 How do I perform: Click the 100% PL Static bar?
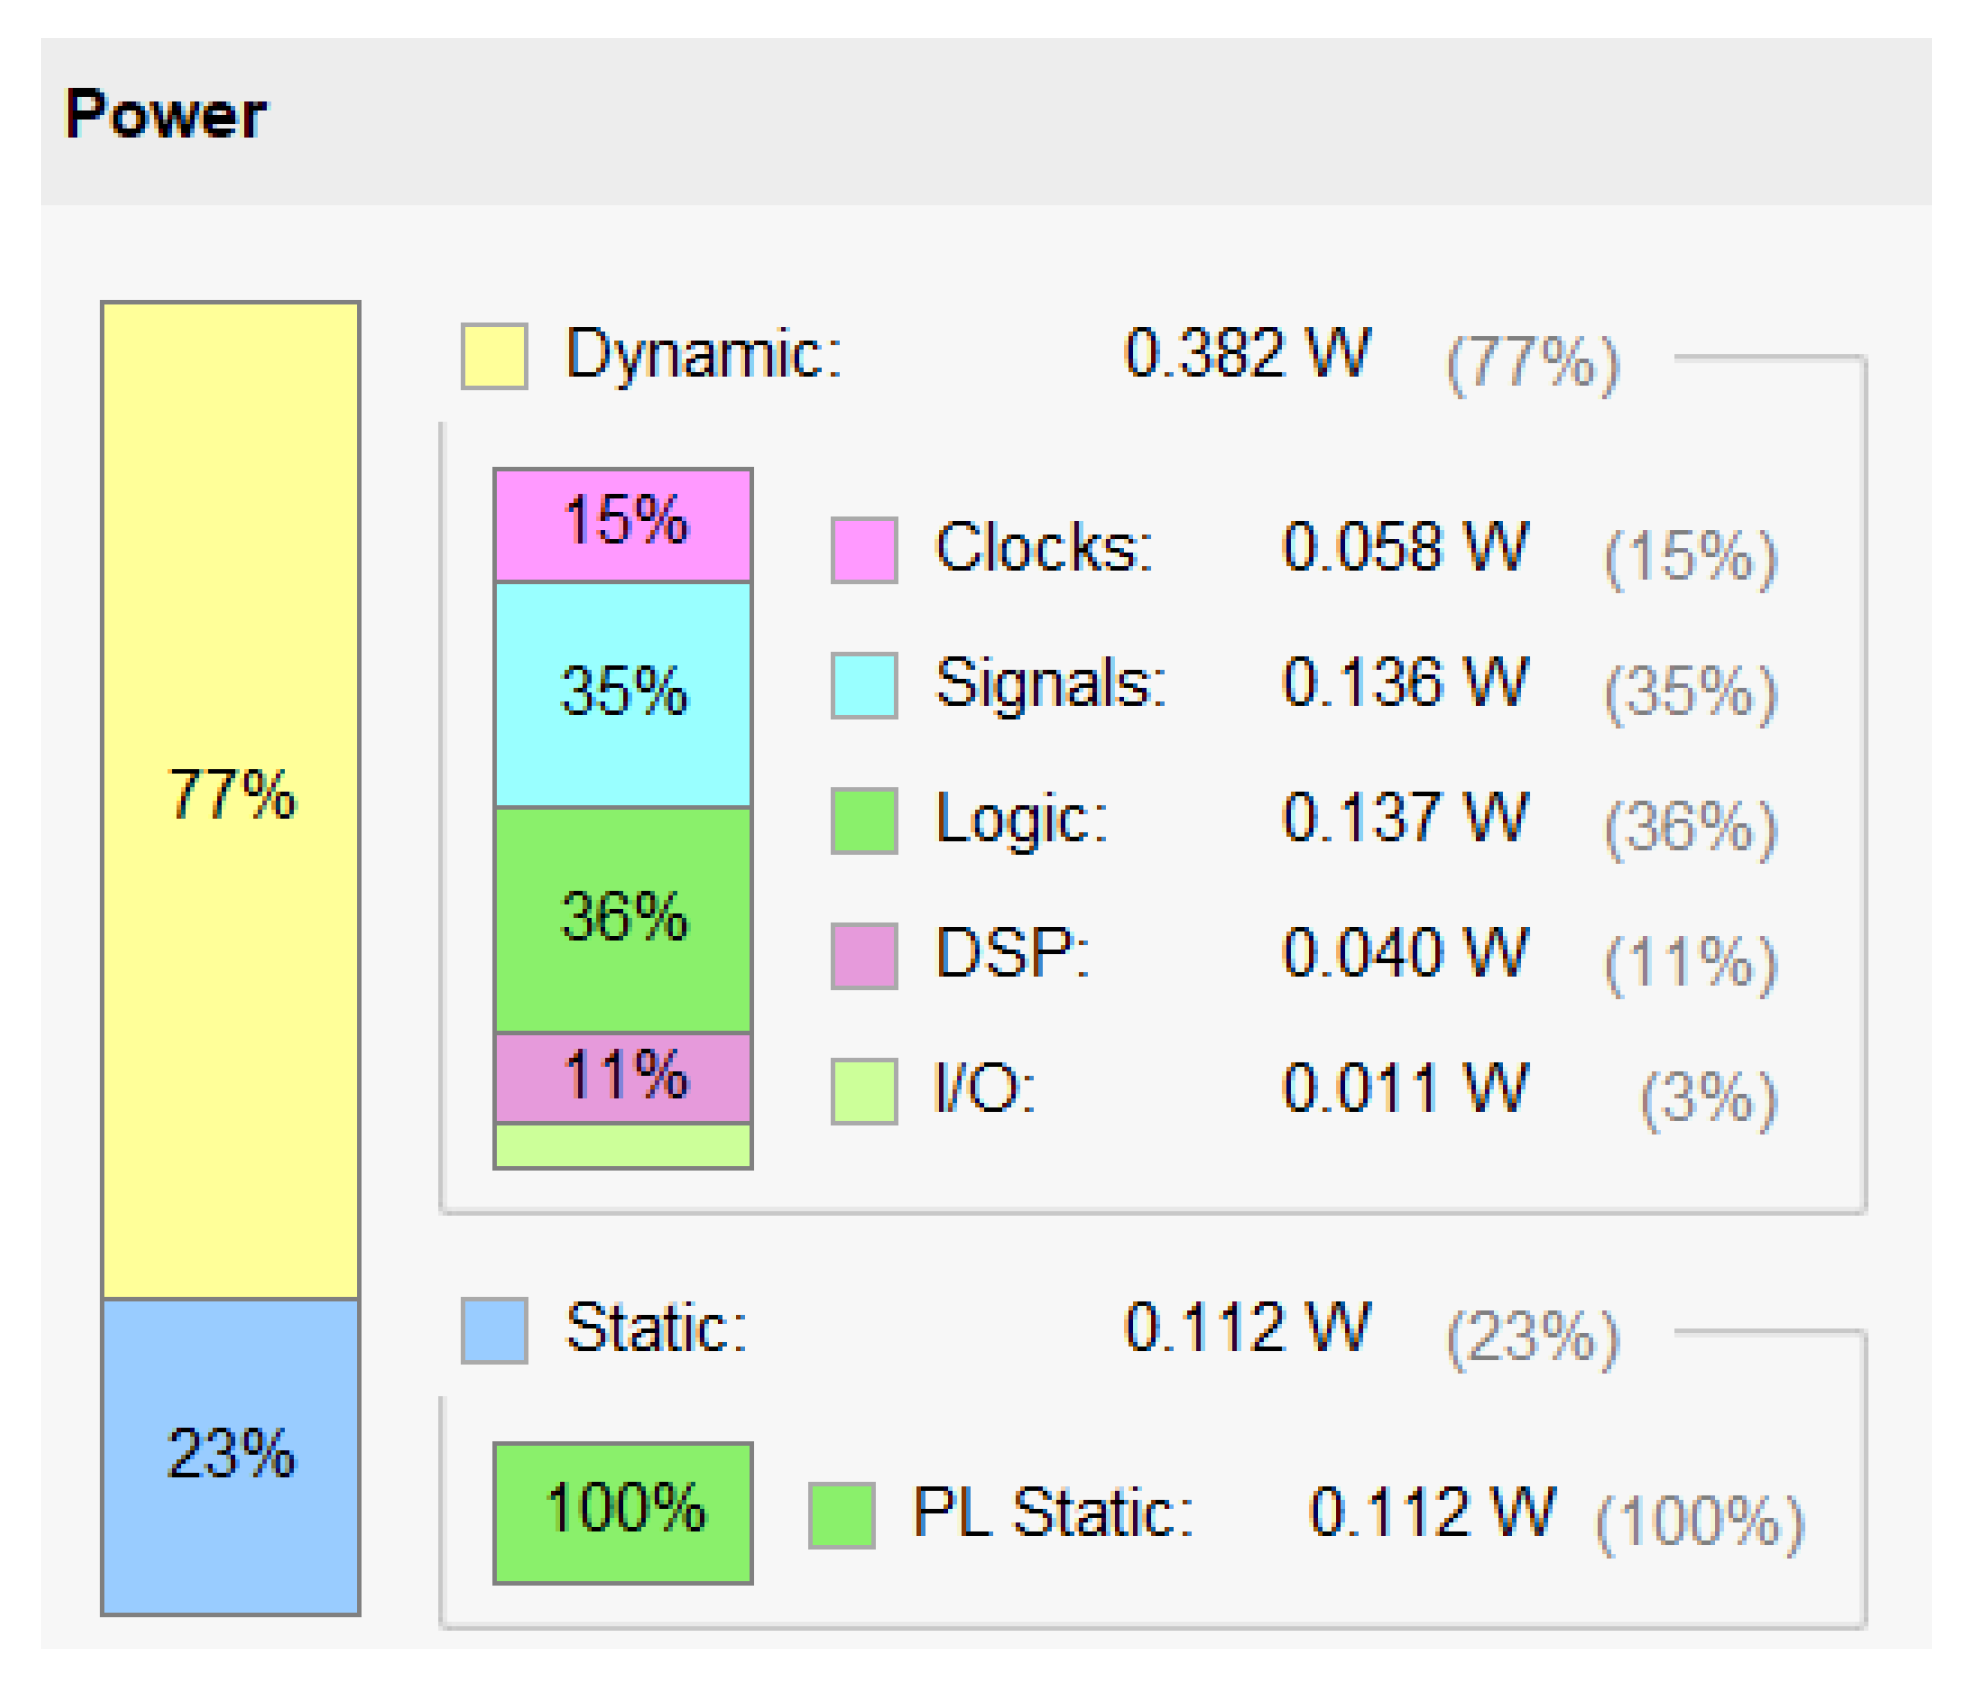coord(623,1513)
